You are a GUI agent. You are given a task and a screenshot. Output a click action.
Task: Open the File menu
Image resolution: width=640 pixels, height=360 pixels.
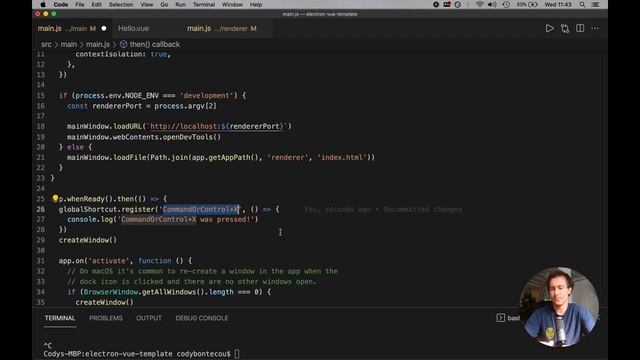point(80,4)
